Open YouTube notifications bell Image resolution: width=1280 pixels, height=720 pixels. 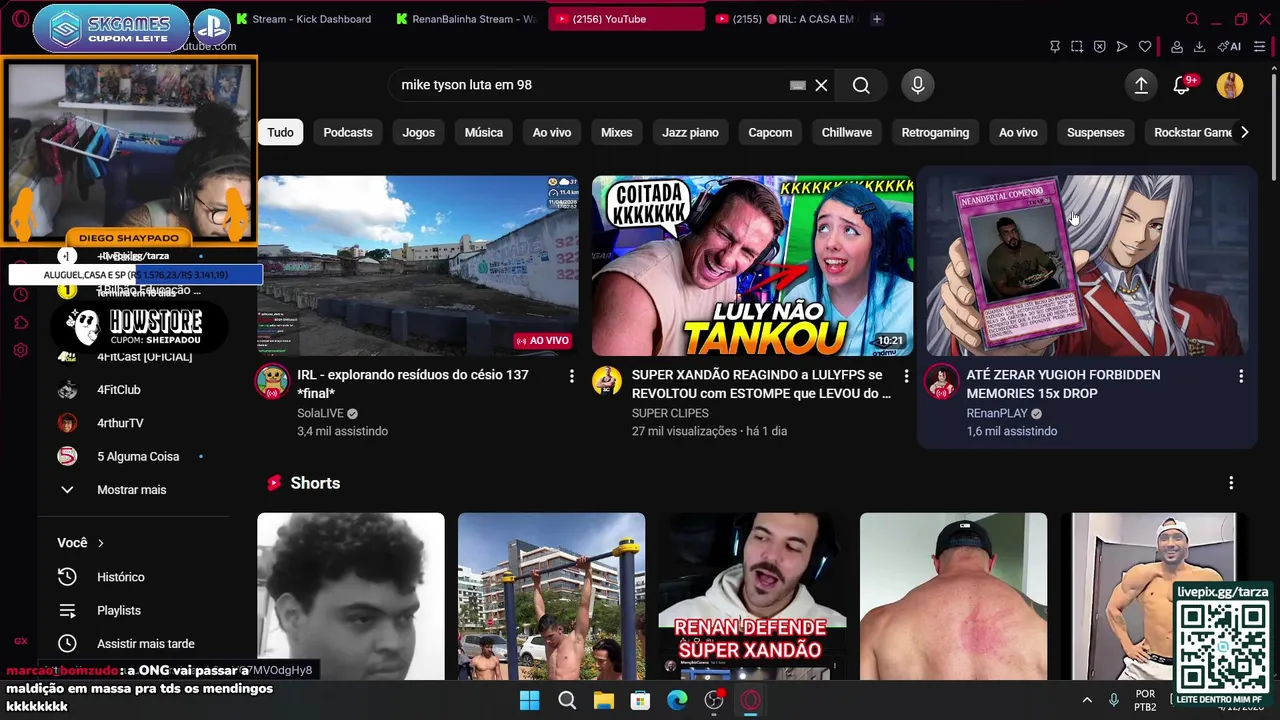tap(1182, 85)
